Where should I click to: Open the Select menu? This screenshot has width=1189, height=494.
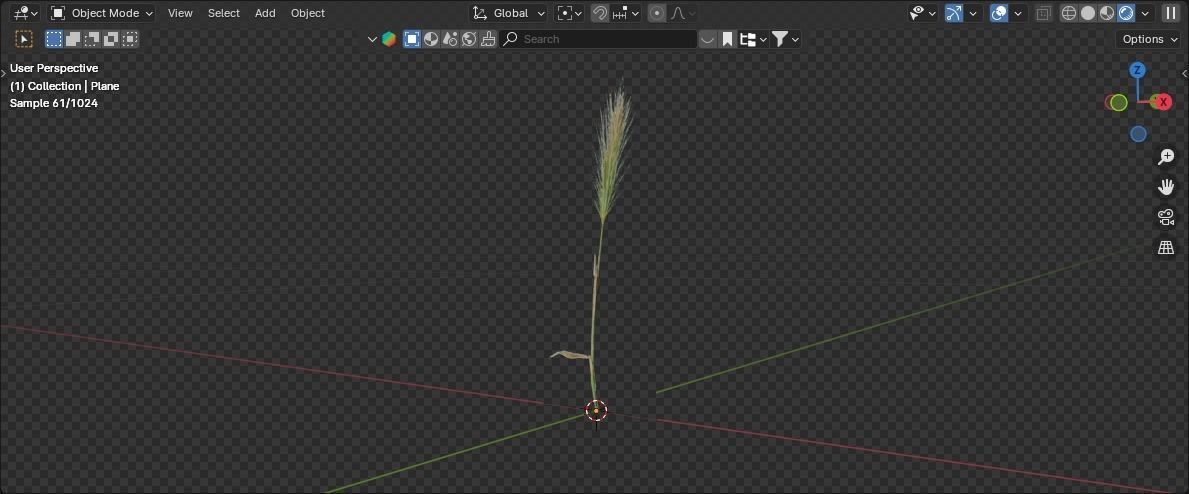tap(224, 13)
